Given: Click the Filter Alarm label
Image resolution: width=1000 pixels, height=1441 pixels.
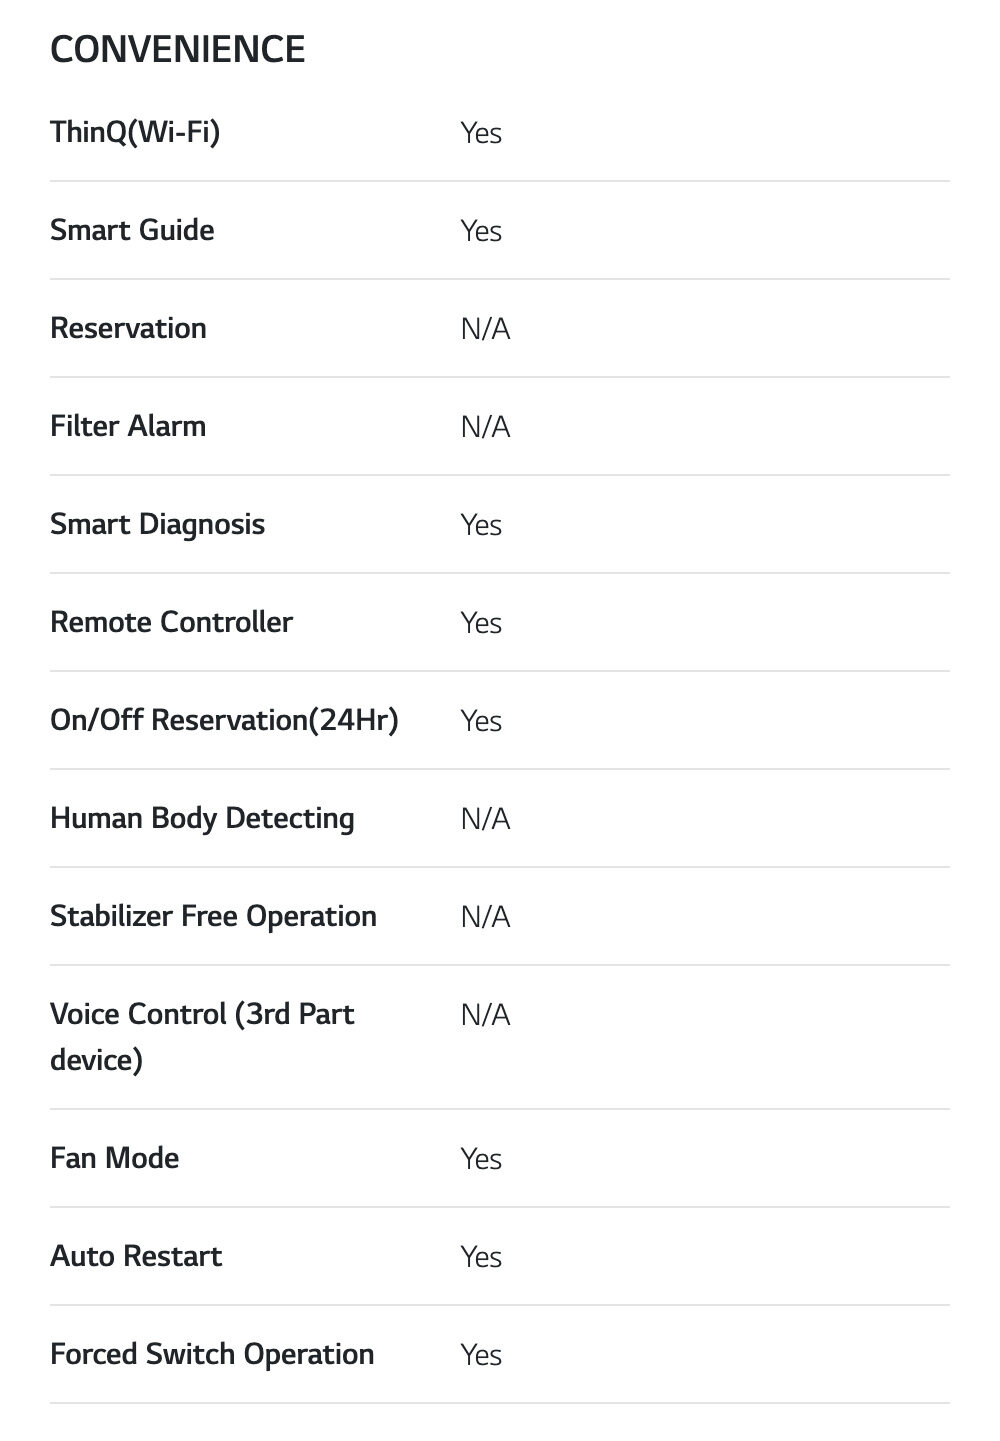Looking at the screenshot, I should pyautogui.click(x=128, y=426).
